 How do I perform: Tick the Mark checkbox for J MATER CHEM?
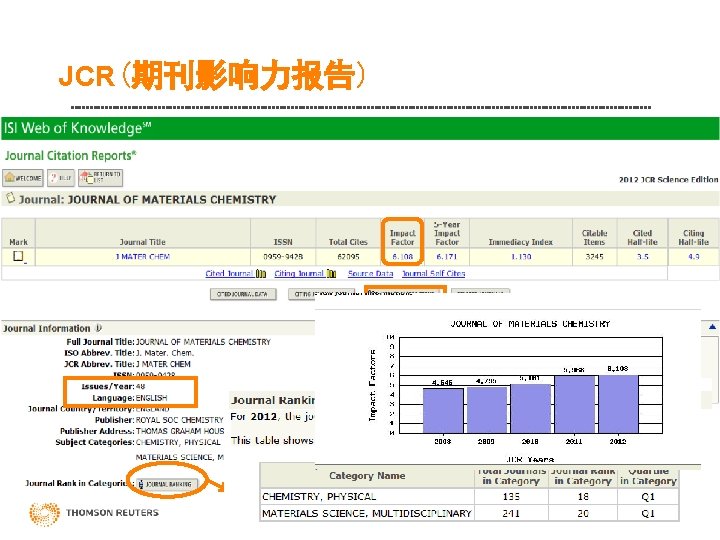click(18, 256)
